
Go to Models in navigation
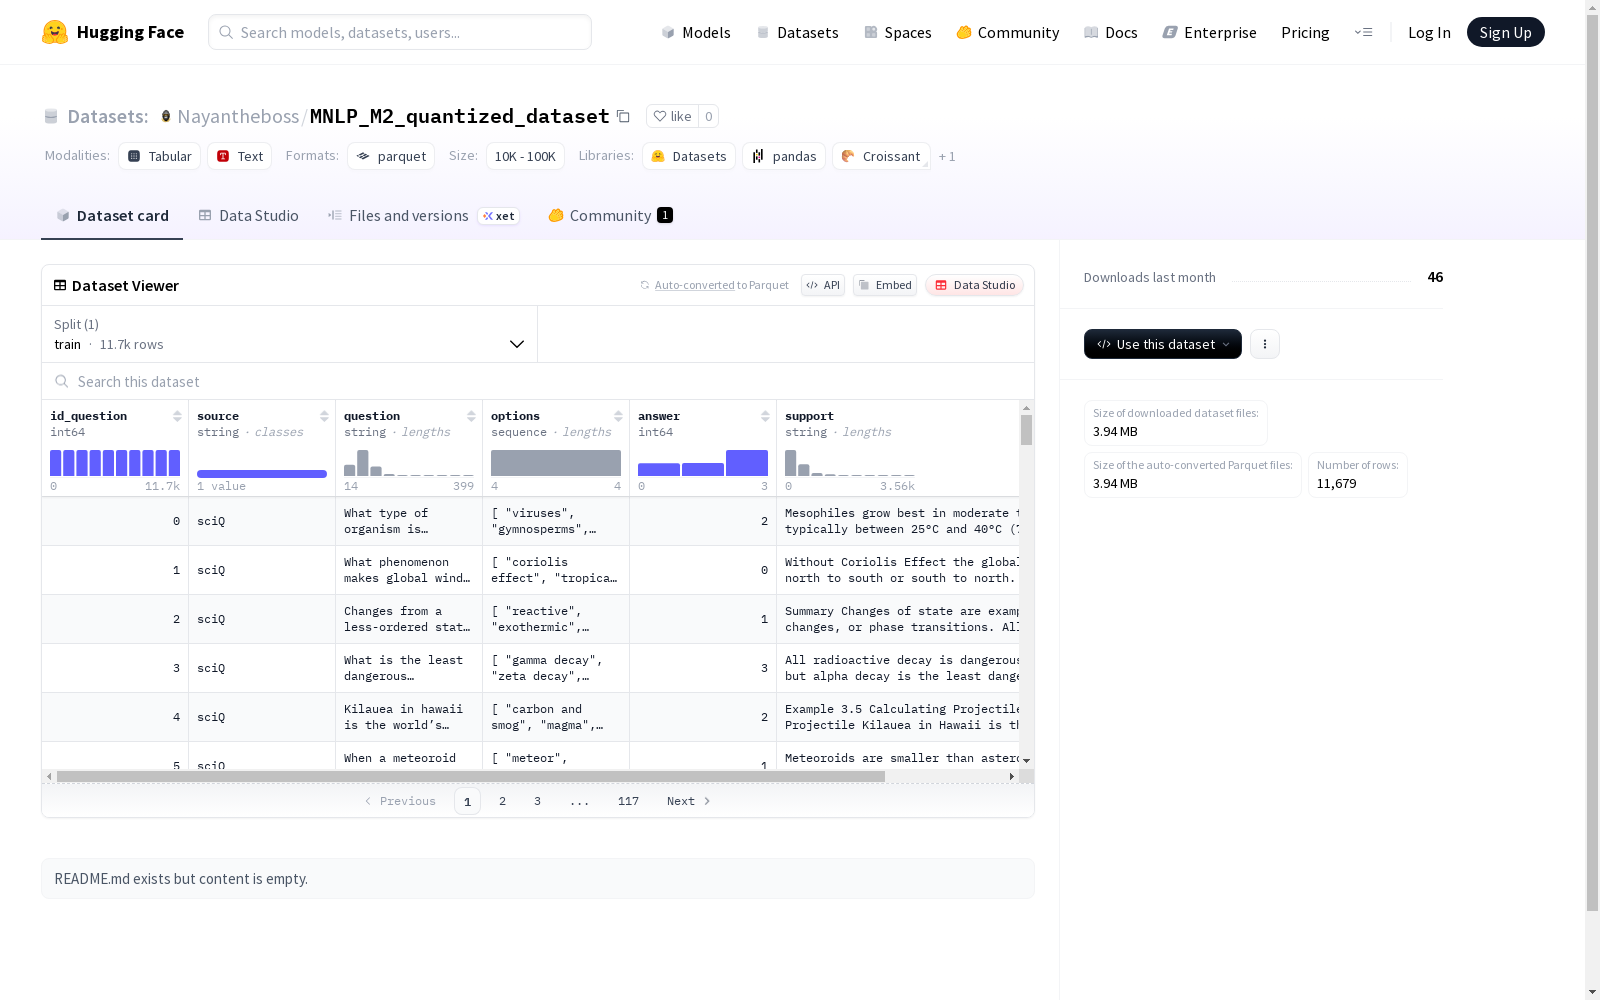(x=696, y=32)
